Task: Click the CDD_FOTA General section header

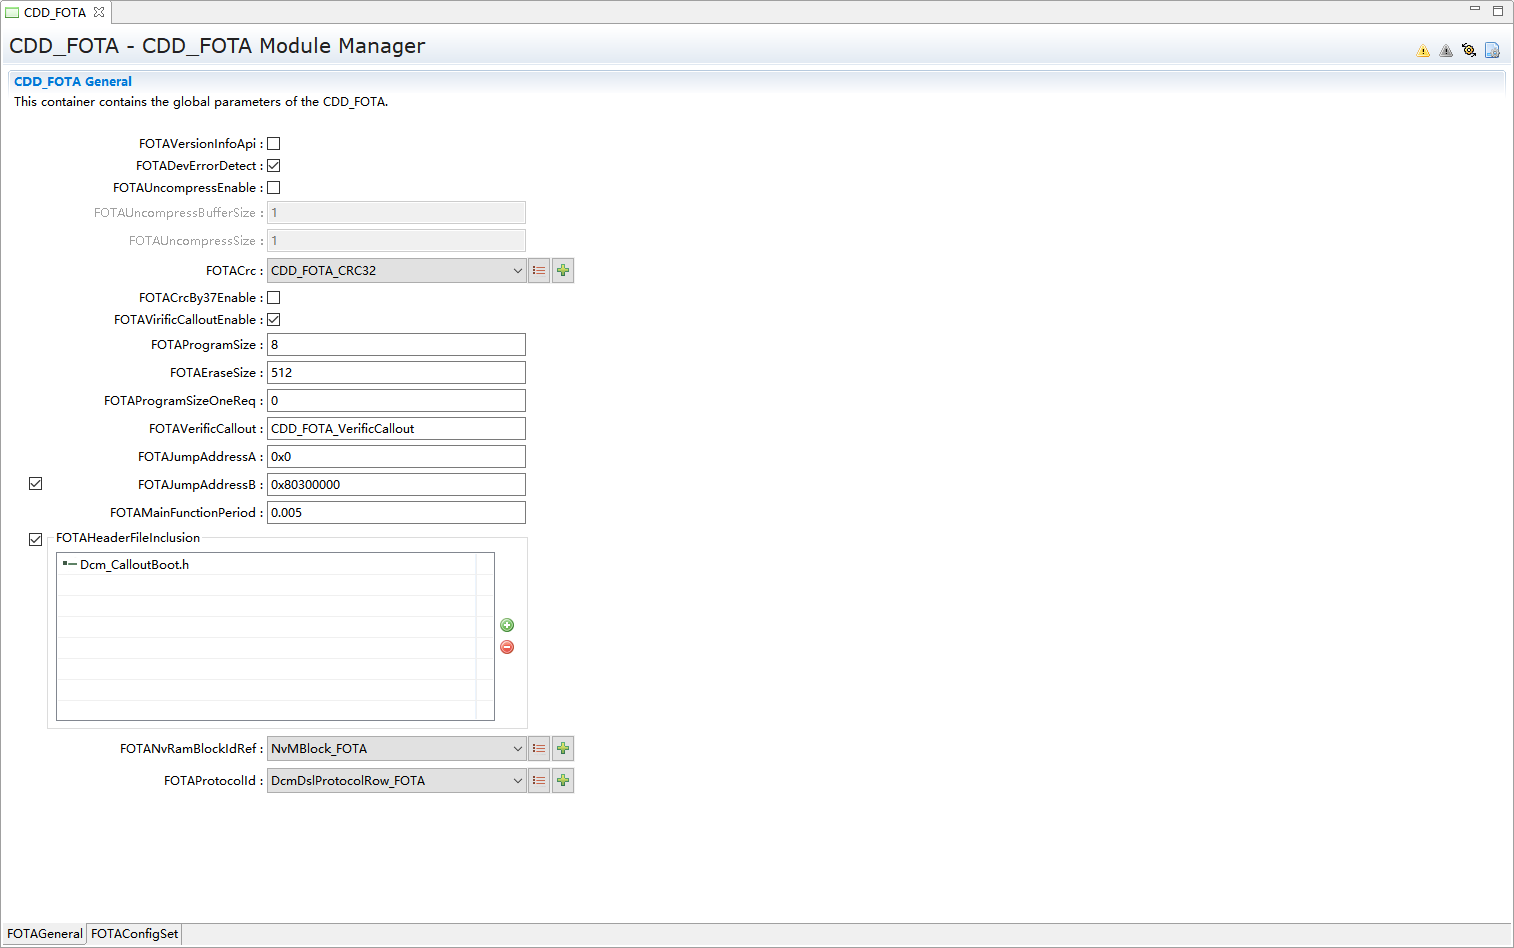Action: pyautogui.click(x=73, y=81)
